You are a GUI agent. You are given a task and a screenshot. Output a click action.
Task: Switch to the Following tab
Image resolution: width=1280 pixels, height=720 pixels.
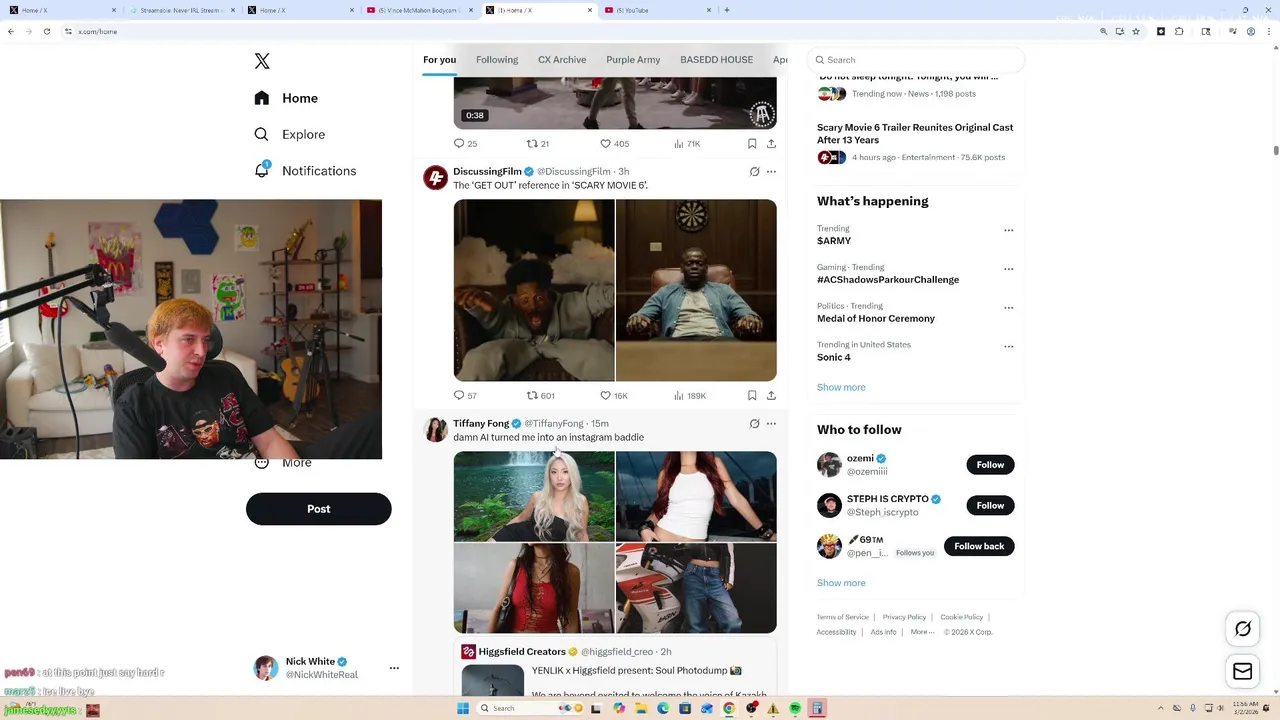coord(497,60)
